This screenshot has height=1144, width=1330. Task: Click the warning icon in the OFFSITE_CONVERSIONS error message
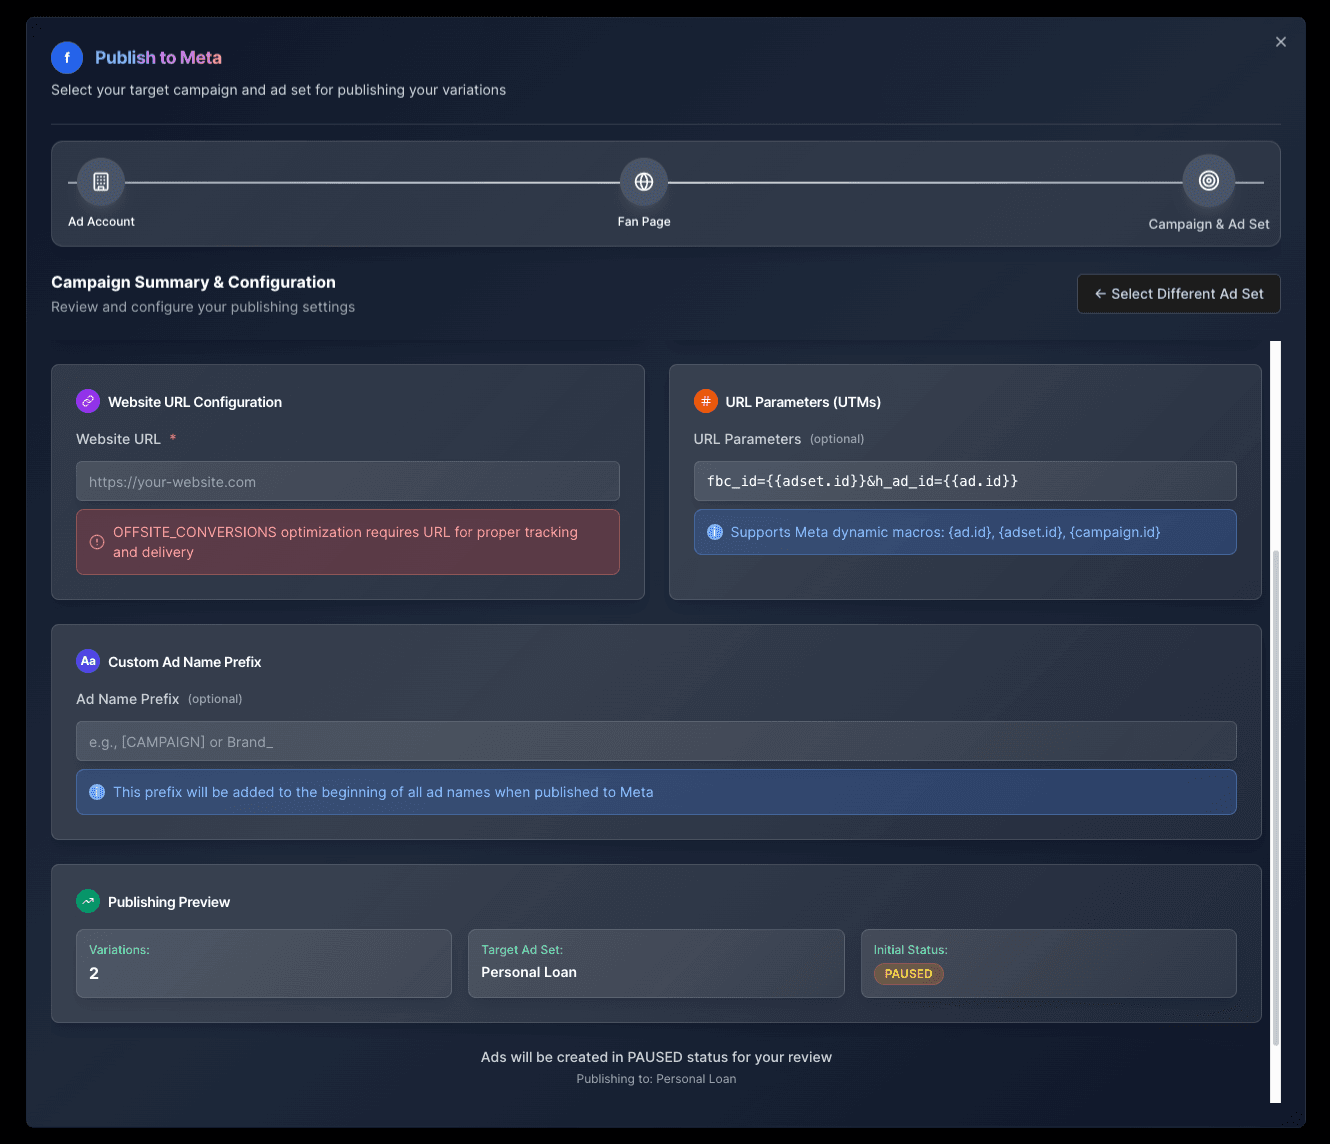point(96,541)
